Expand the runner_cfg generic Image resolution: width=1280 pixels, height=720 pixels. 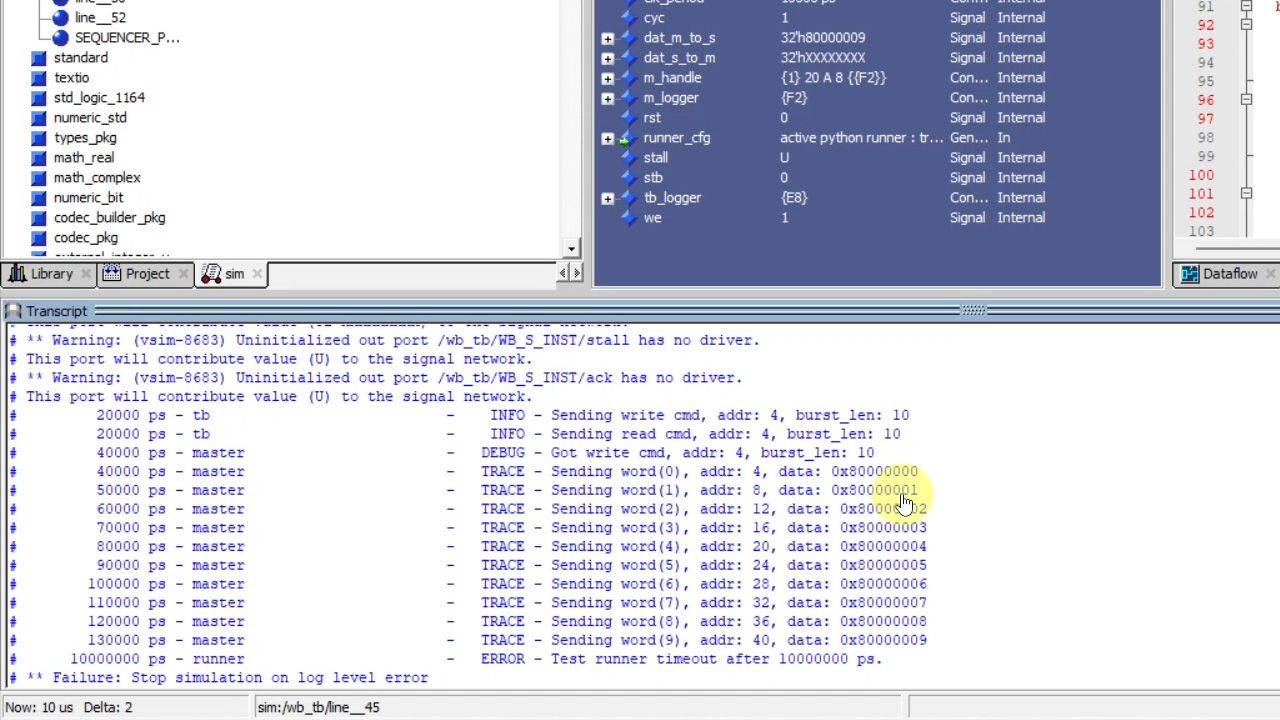pos(607,138)
